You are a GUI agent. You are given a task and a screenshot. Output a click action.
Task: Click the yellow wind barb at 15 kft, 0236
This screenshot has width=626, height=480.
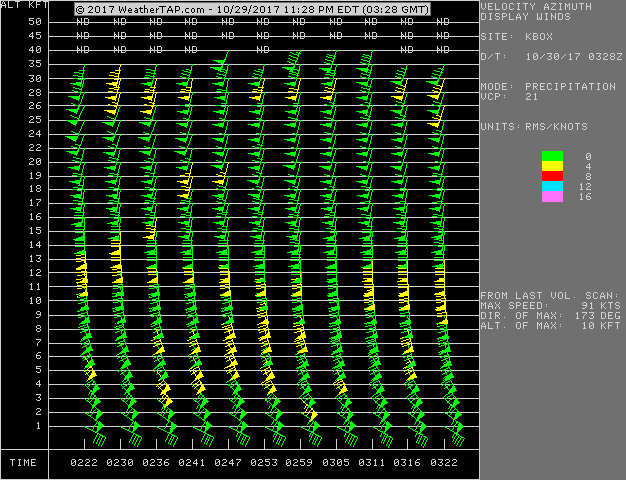(x=151, y=233)
